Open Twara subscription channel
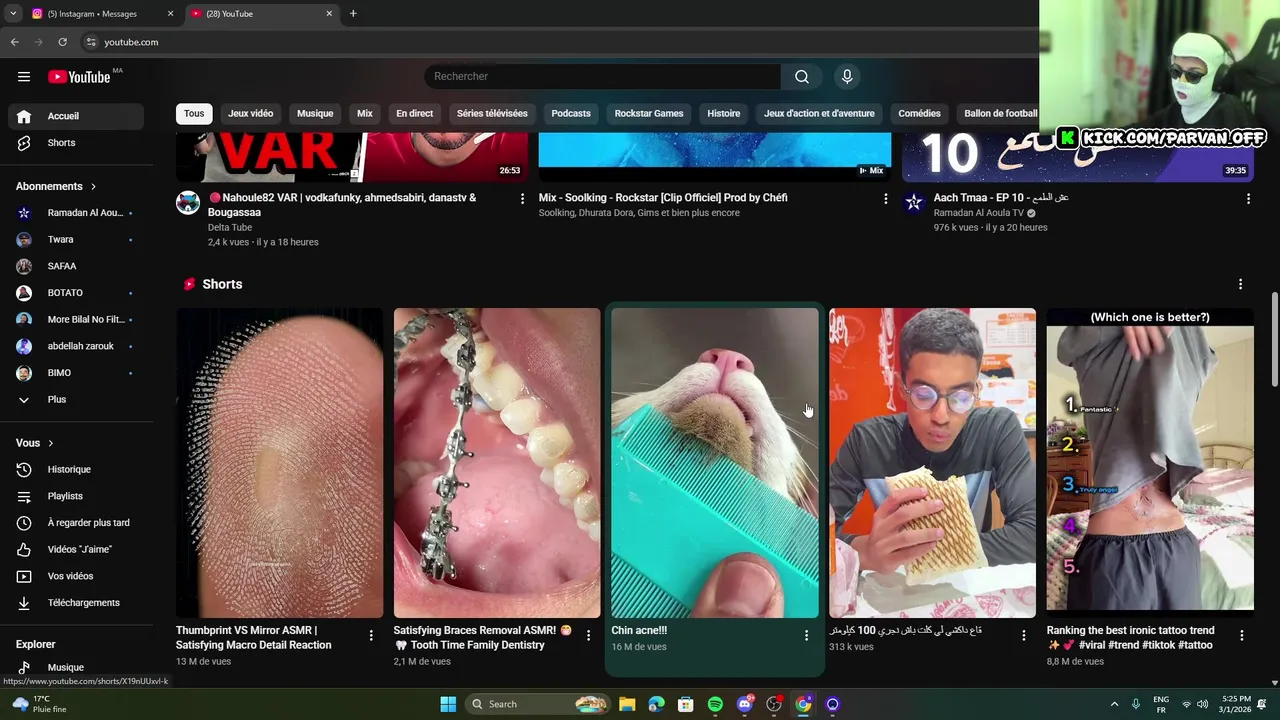The image size is (1280, 720). pyautogui.click(x=76, y=240)
